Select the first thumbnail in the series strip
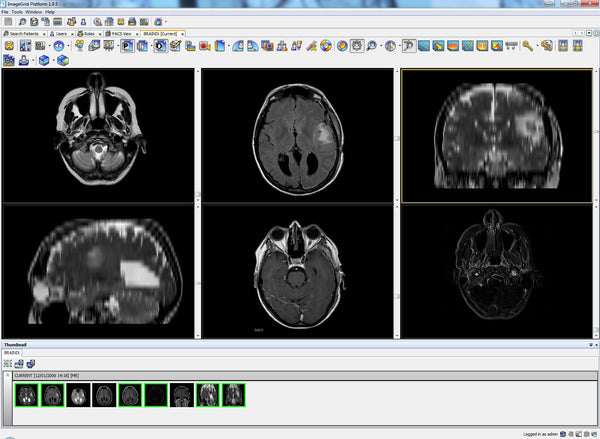 click(27, 394)
